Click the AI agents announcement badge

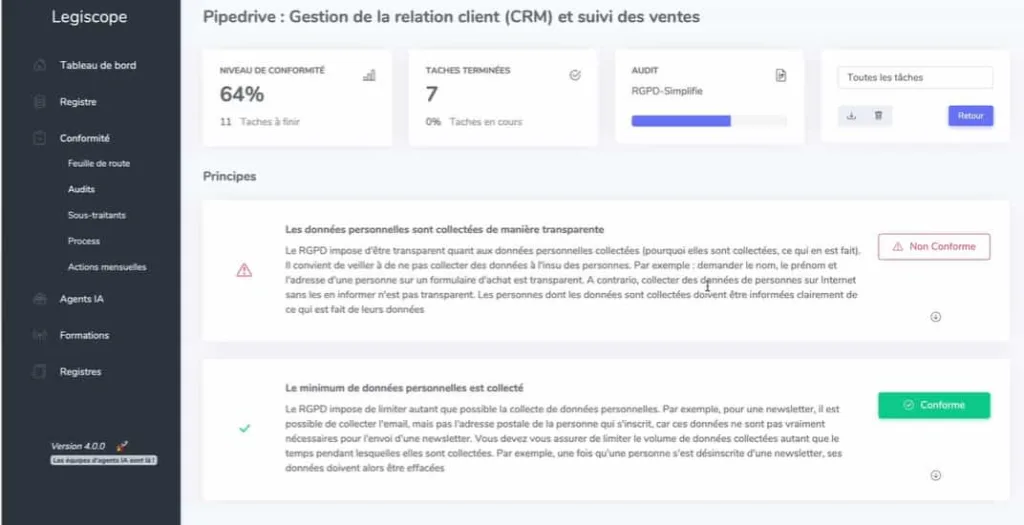(x=105, y=460)
